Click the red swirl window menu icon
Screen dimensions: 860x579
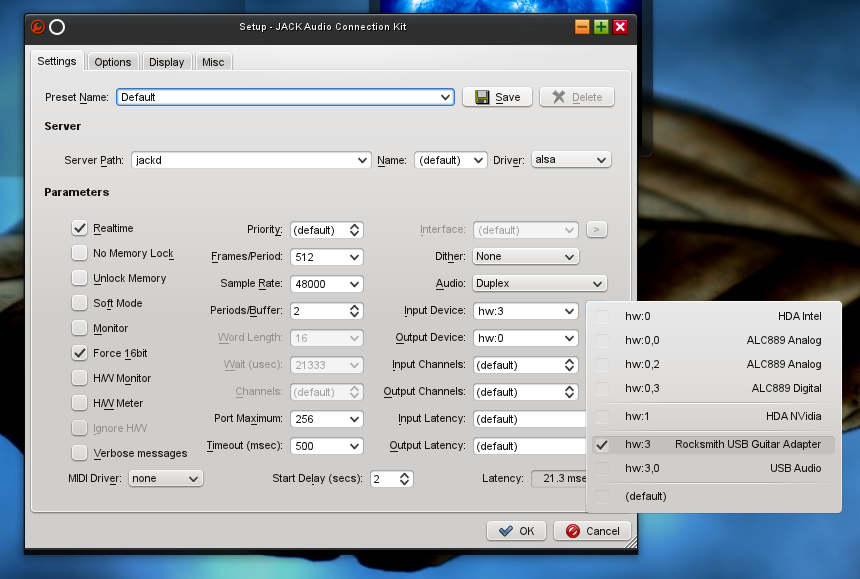(38, 27)
